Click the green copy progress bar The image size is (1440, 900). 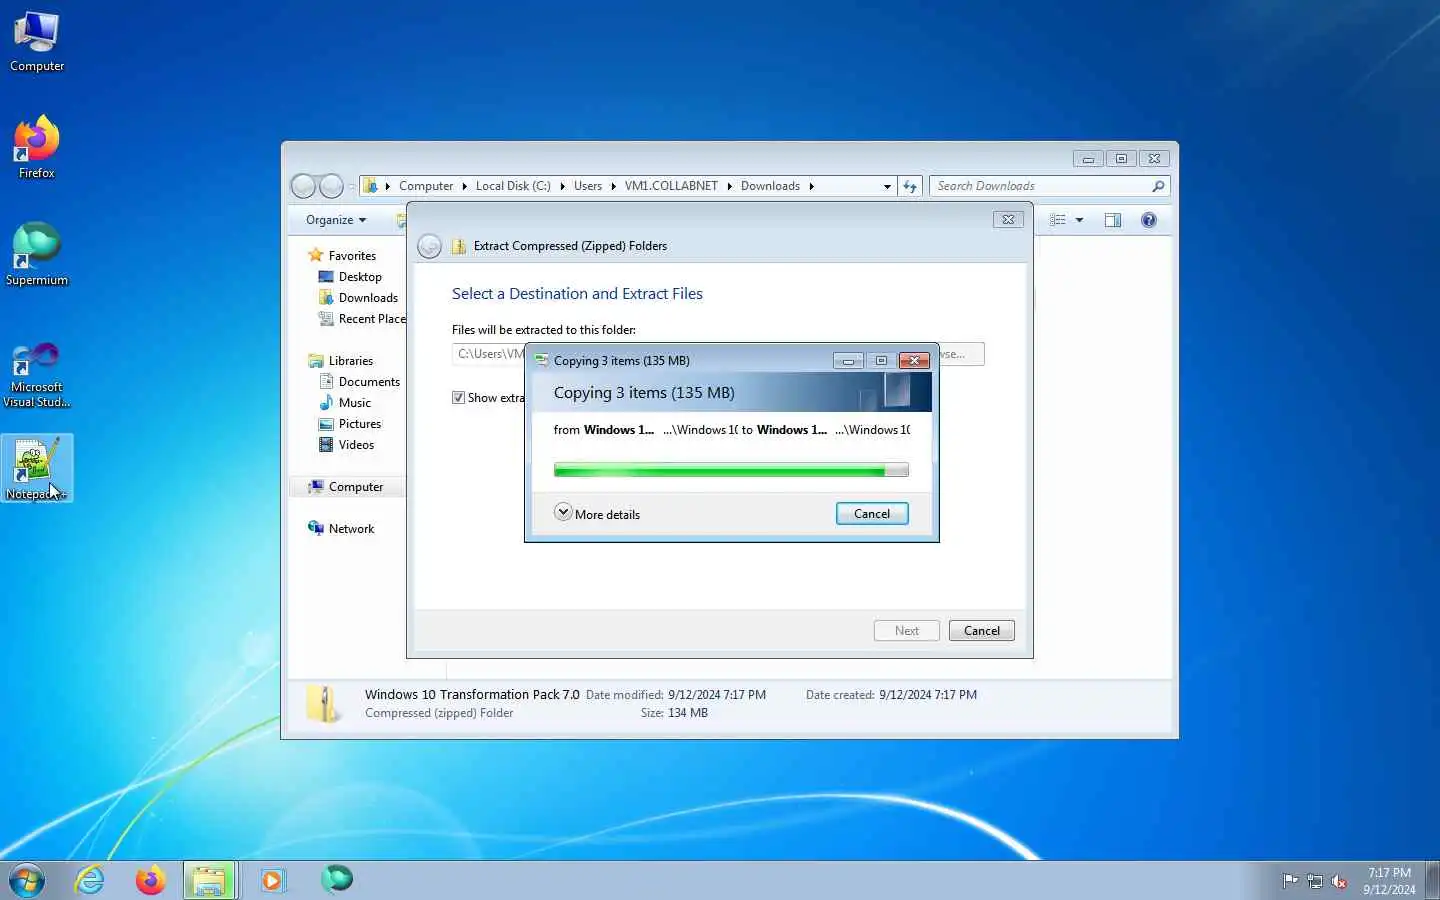tap(731, 470)
